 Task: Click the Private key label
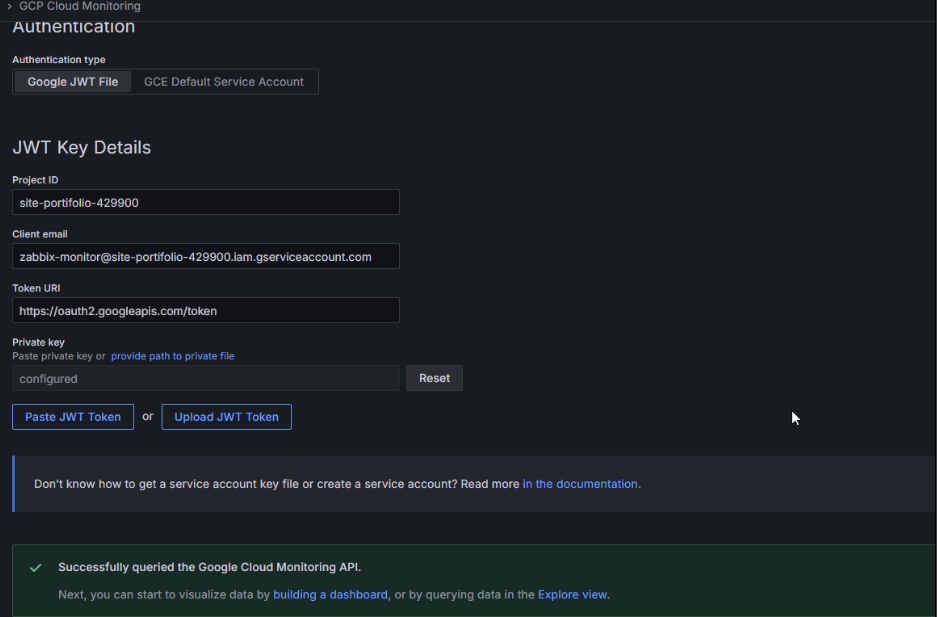[x=38, y=342]
